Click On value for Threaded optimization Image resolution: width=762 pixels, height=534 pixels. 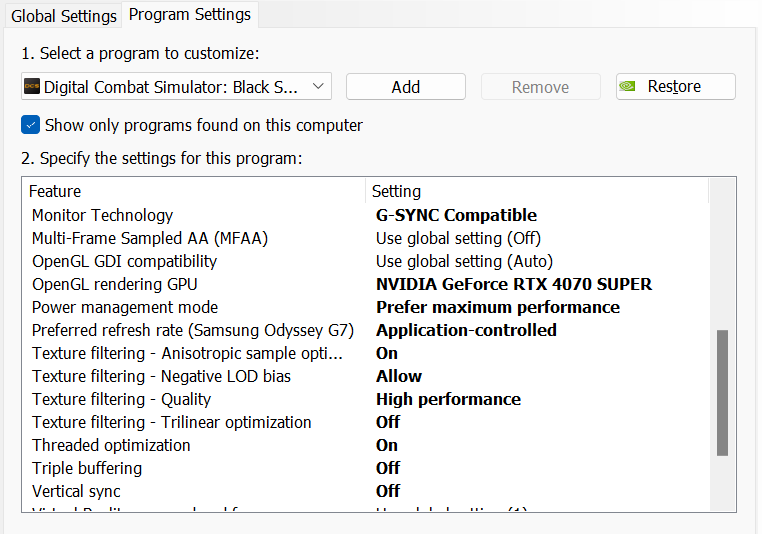click(387, 445)
